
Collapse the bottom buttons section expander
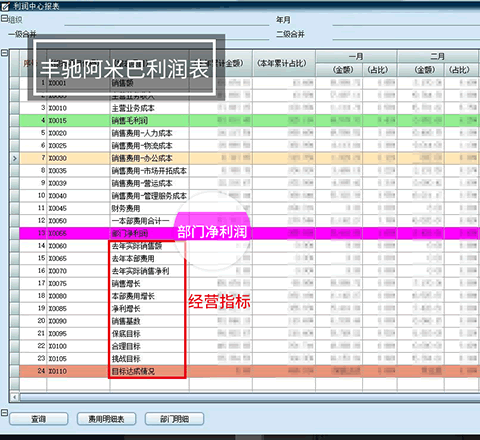(x=4, y=412)
